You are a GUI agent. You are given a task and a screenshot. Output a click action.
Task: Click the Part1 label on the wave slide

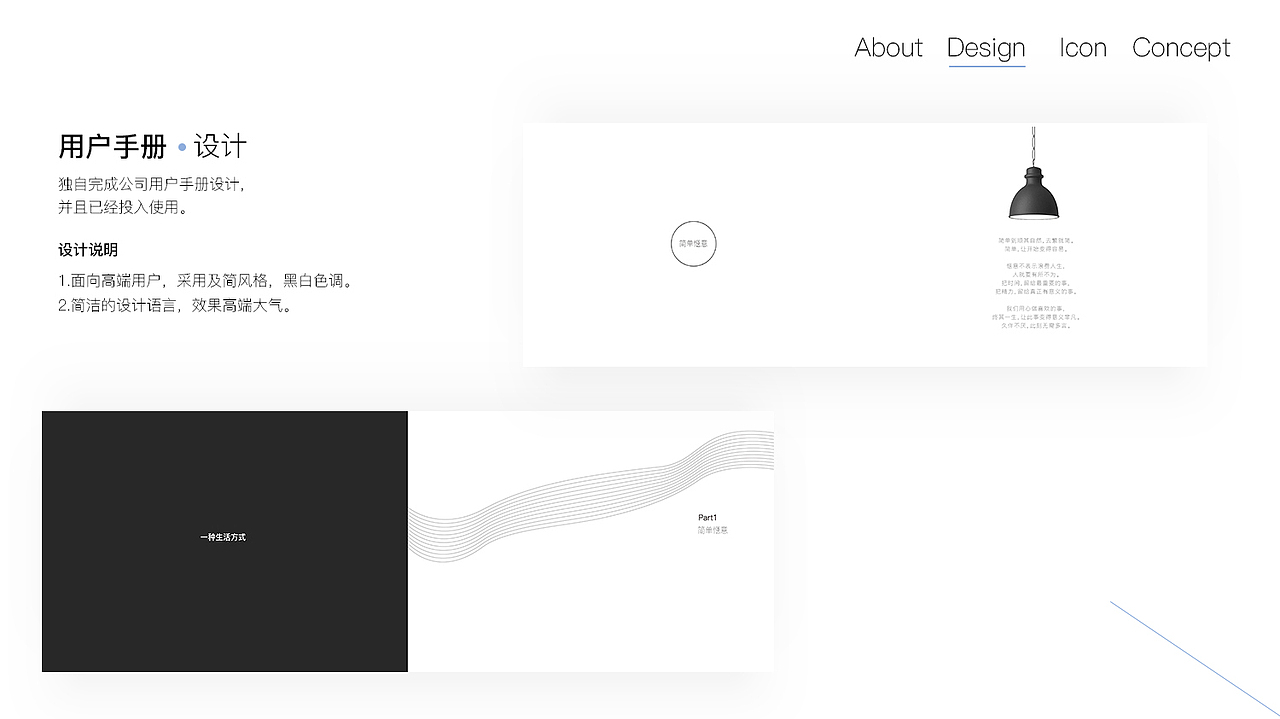707,518
